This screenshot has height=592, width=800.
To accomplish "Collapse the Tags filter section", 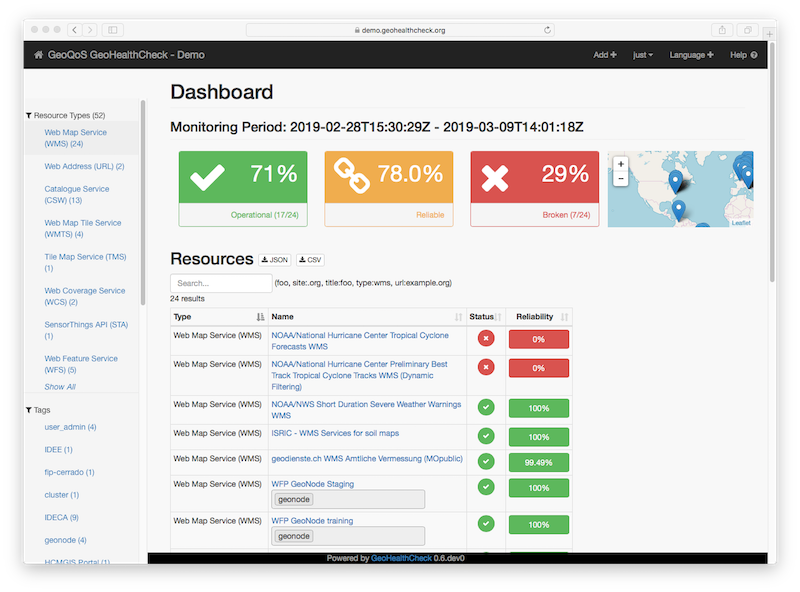I will [29, 410].
